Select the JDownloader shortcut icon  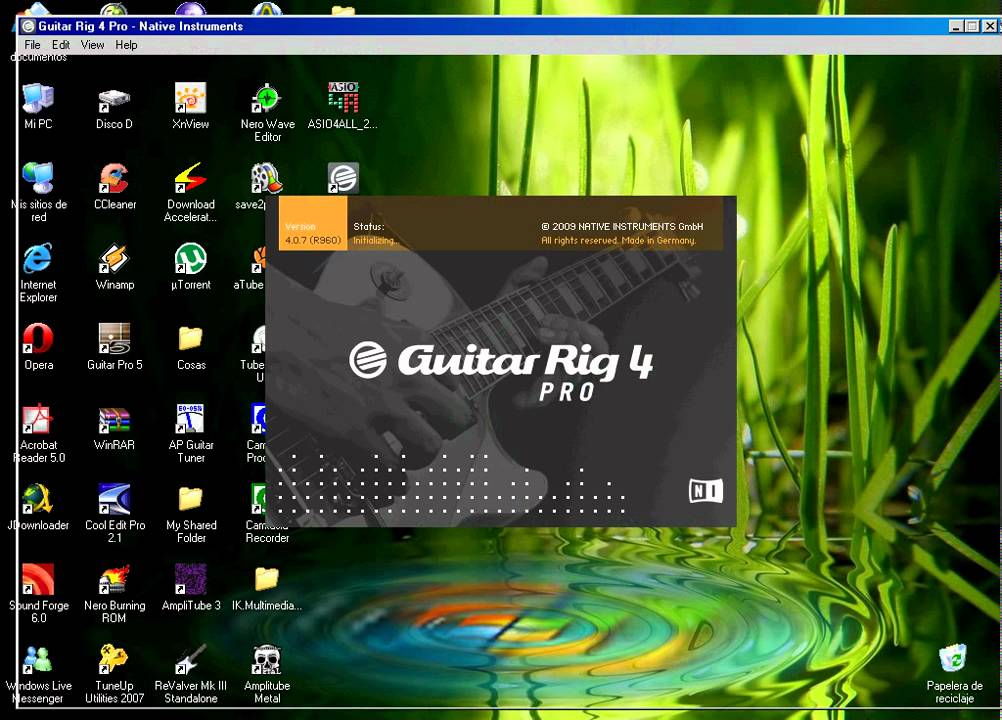point(38,499)
